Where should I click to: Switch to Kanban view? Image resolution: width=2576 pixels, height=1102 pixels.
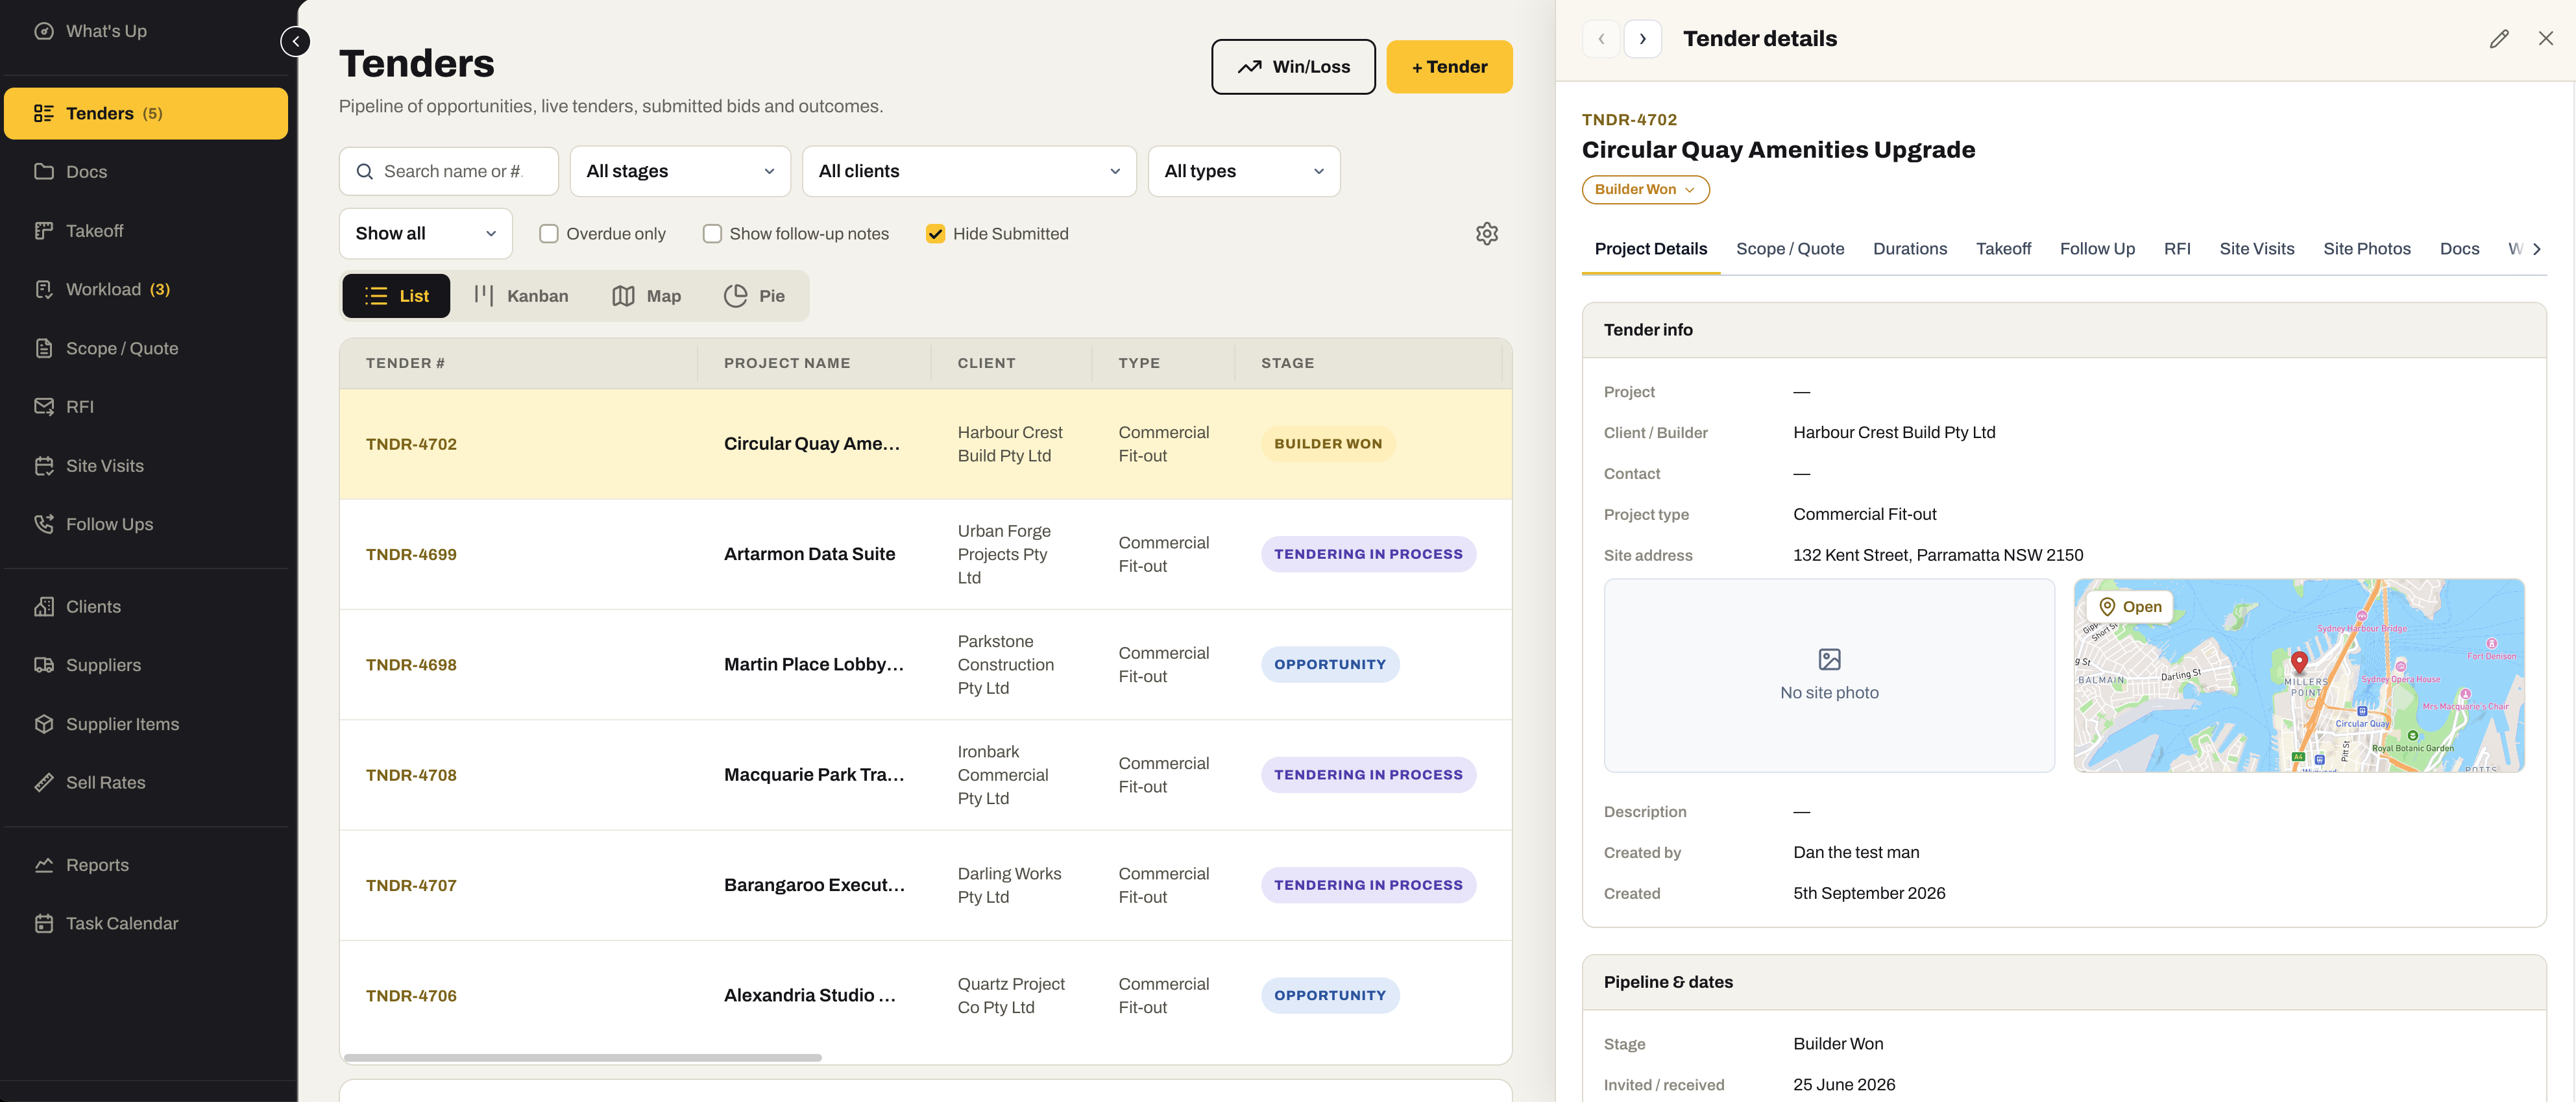pyautogui.click(x=522, y=296)
